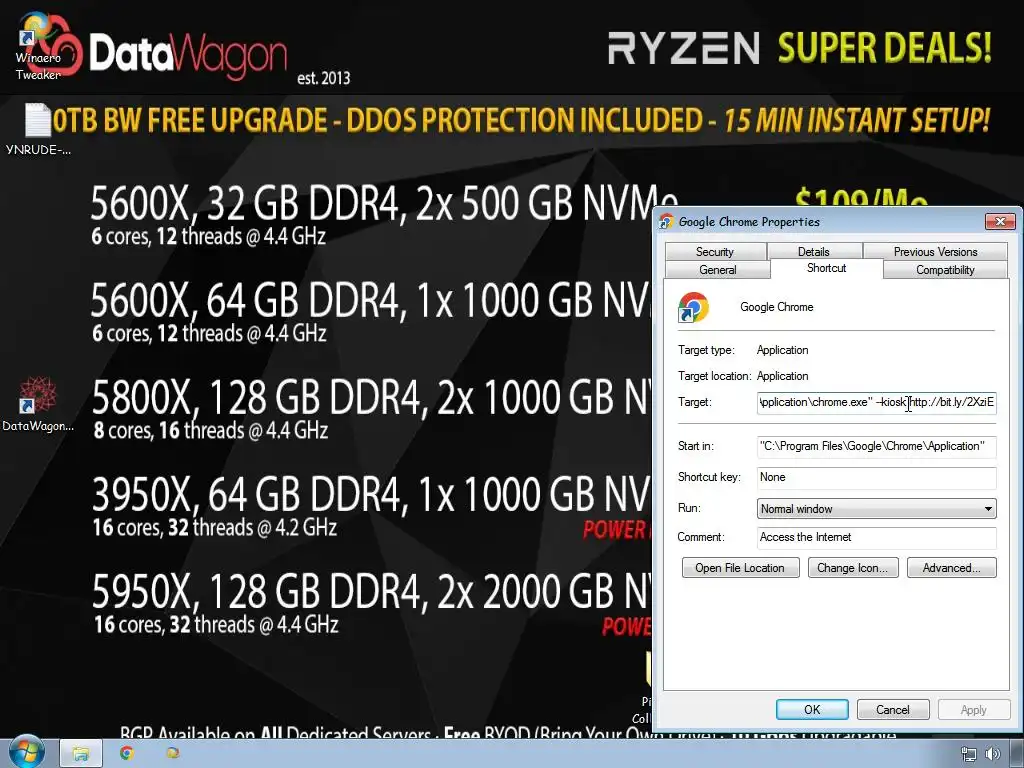This screenshot has height=768, width=1024.
Task: Click the Google Chrome shortcut name text
Action: (776, 307)
